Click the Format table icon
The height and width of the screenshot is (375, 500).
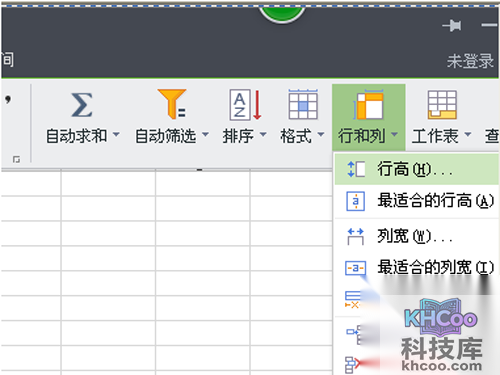tap(303, 104)
